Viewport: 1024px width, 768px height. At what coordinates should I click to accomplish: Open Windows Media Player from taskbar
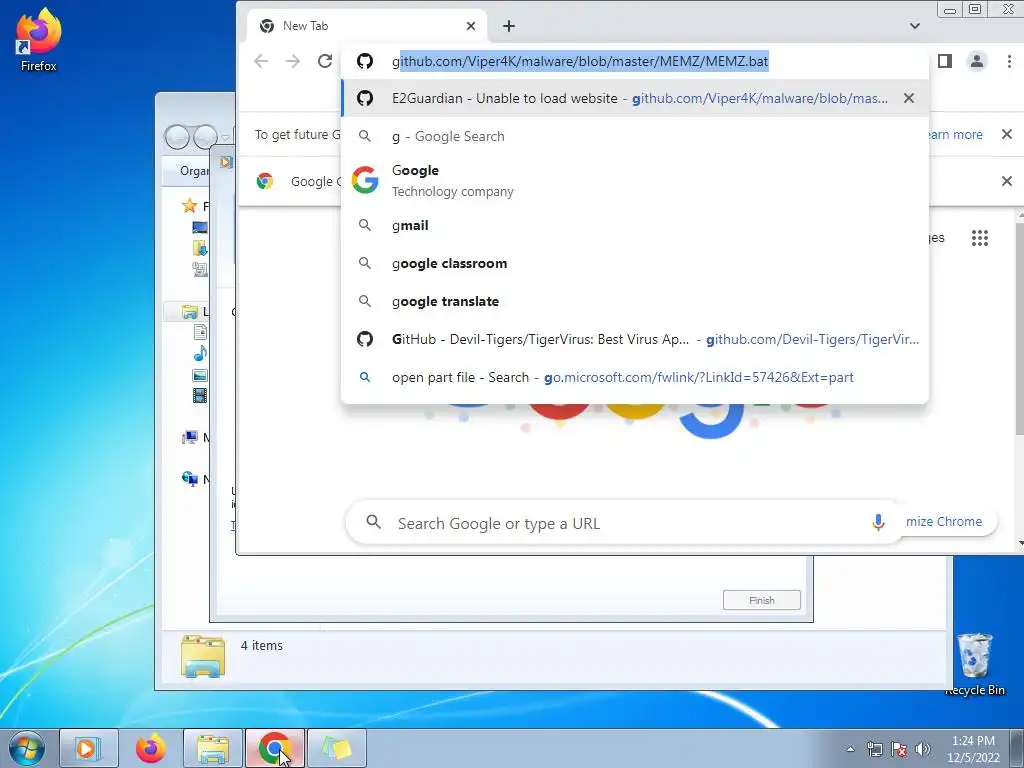click(89, 748)
